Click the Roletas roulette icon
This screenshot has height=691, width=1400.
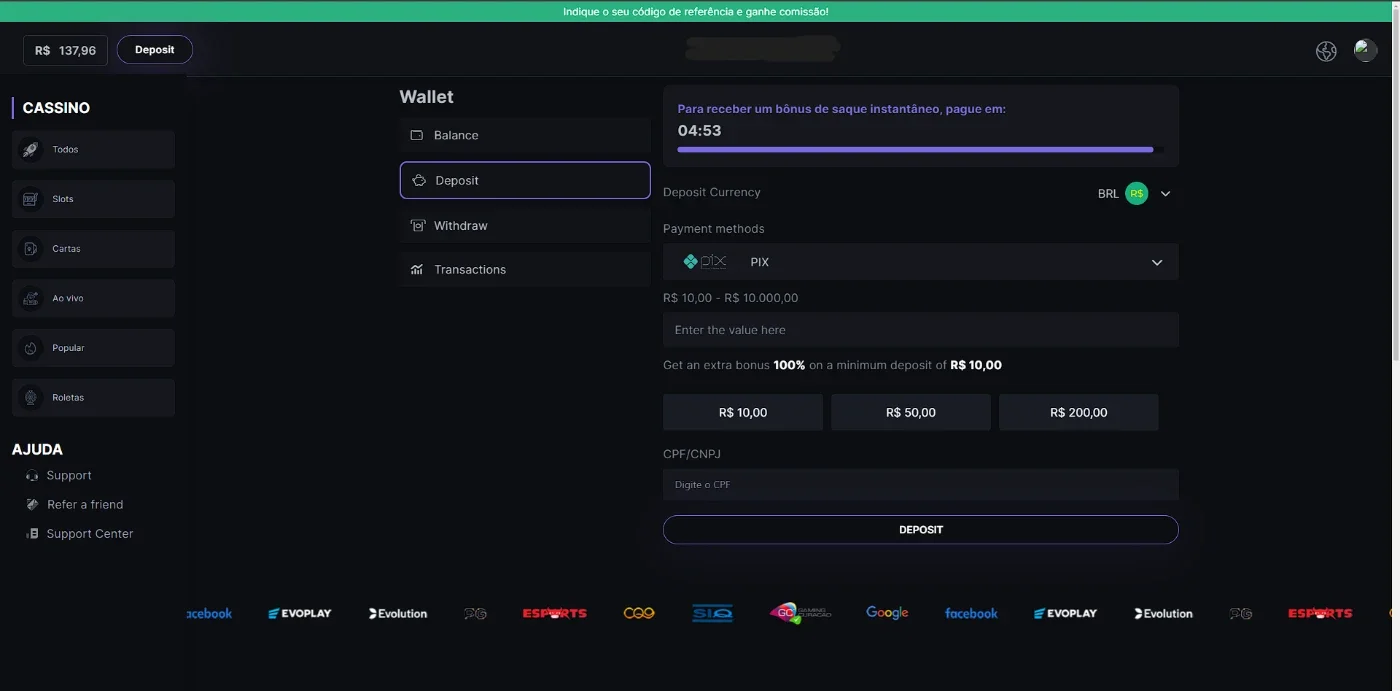pyautogui.click(x=30, y=398)
